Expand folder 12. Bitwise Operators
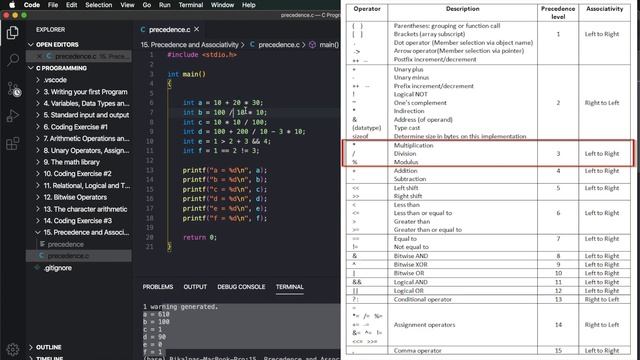Viewport: 640px width, 360px height. (75, 197)
